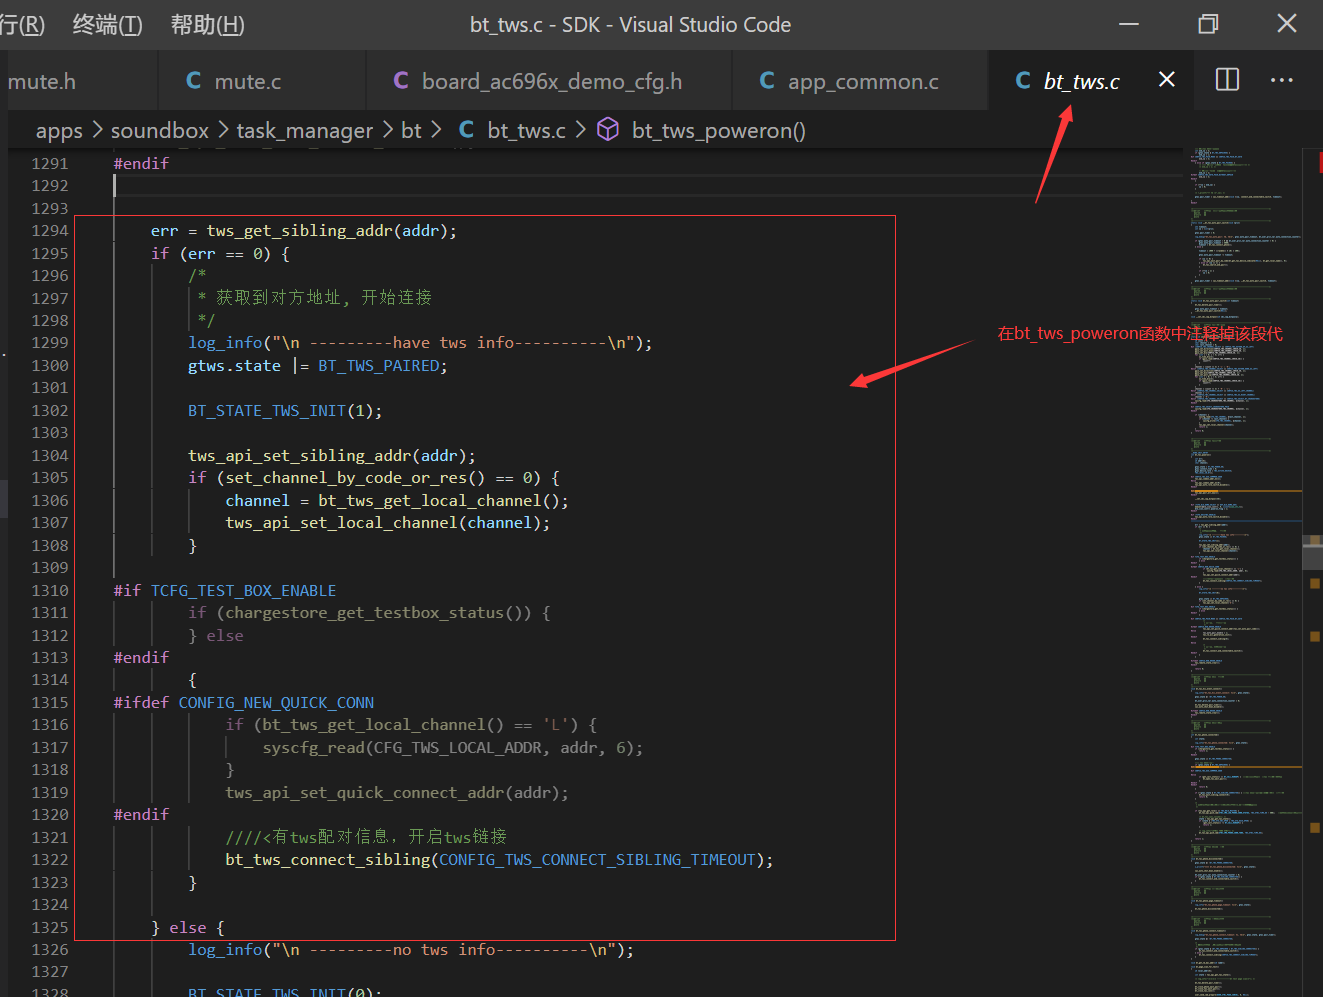Open the more actions ellipsis menu

pos(1282,80)
